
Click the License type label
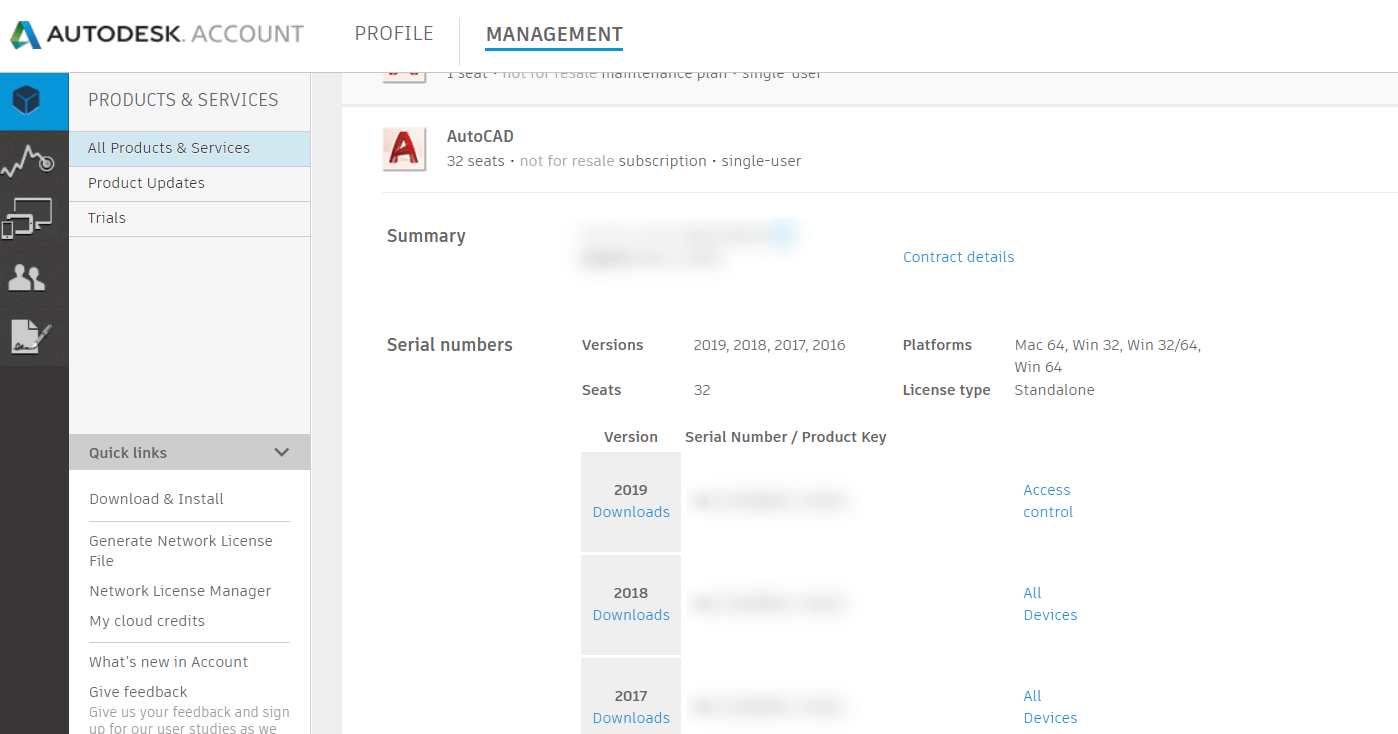pos(946,390)
